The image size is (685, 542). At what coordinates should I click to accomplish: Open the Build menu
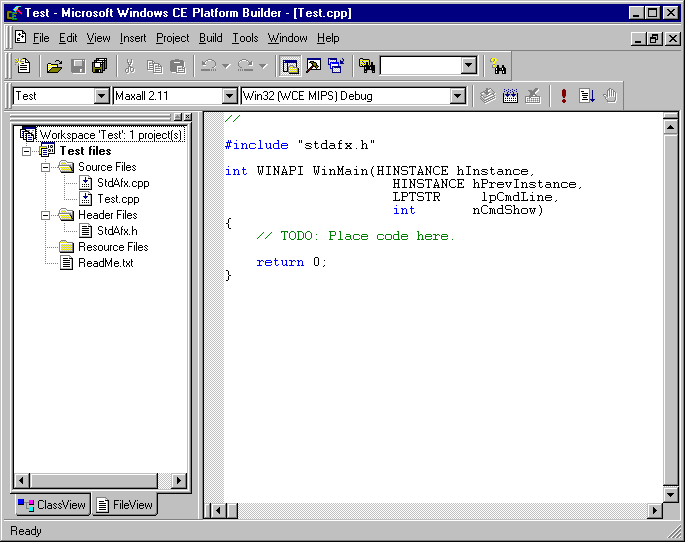(211, 38)
